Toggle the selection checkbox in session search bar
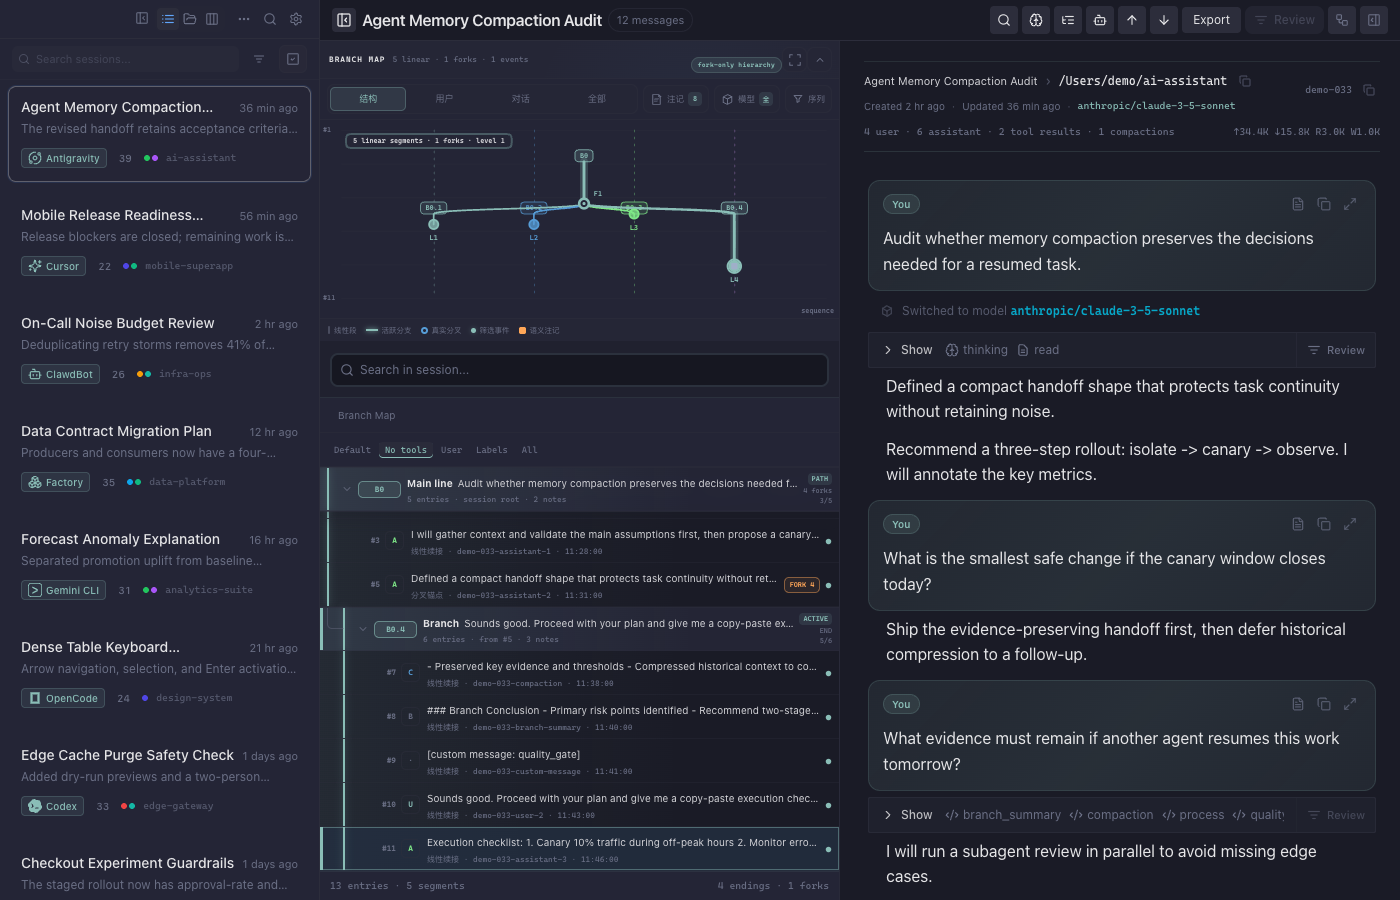1400x900 pixels. (x=293, y=59)
